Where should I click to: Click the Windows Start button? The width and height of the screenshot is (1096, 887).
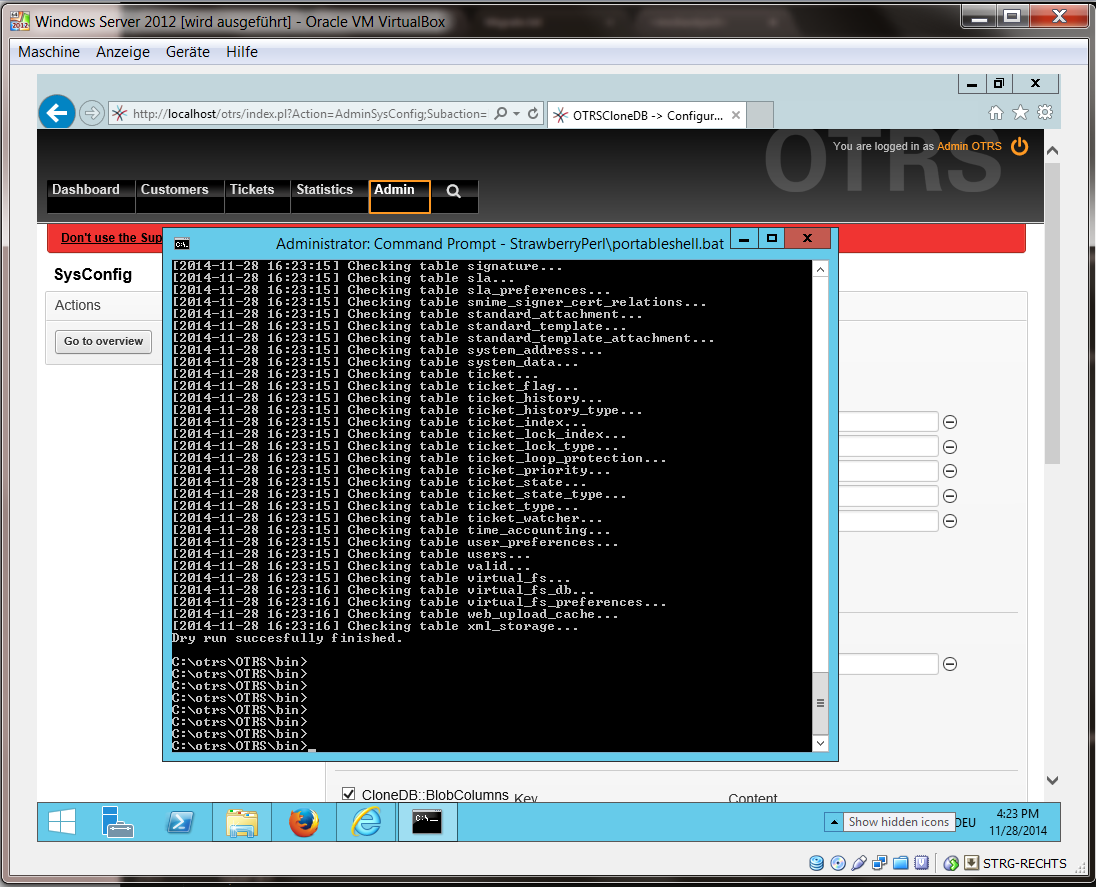[60, 822]
